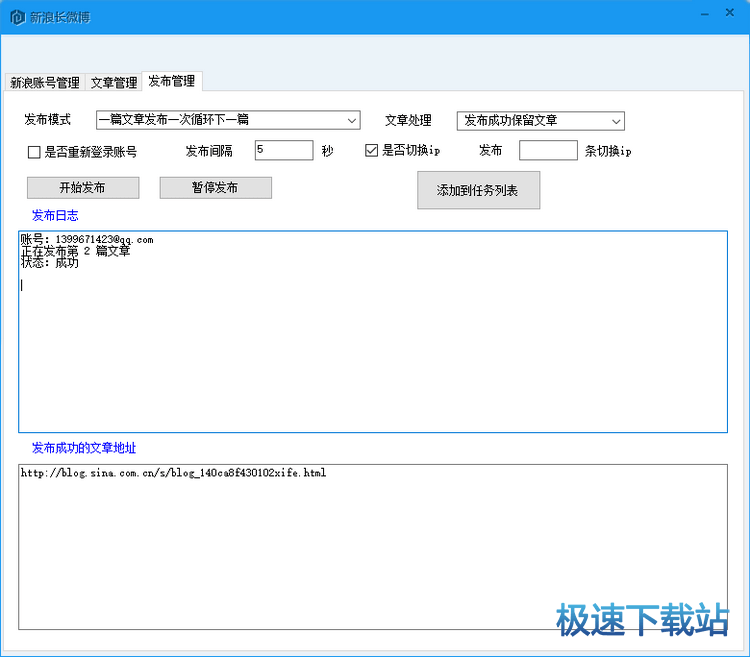
Task: Open the 文章管理 tab
Action: [114, 83]
